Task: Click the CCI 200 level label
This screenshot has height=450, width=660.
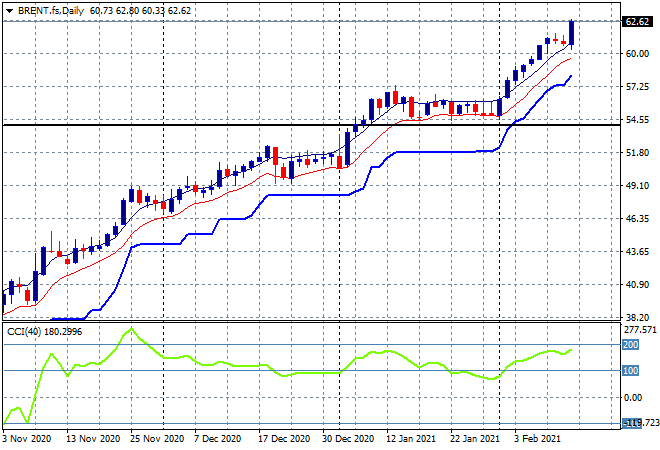Action: (x=631, y=345)
